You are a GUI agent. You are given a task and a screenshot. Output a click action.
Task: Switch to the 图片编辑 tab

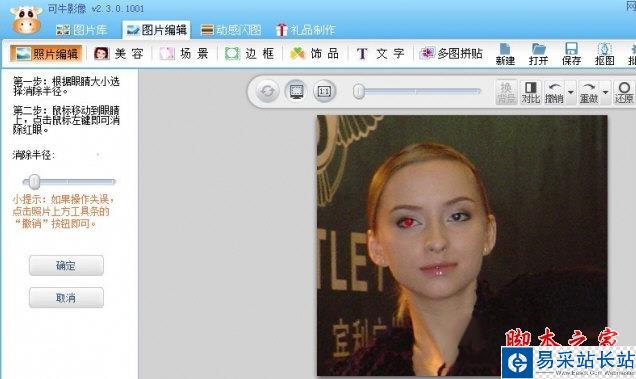point(156,30)
